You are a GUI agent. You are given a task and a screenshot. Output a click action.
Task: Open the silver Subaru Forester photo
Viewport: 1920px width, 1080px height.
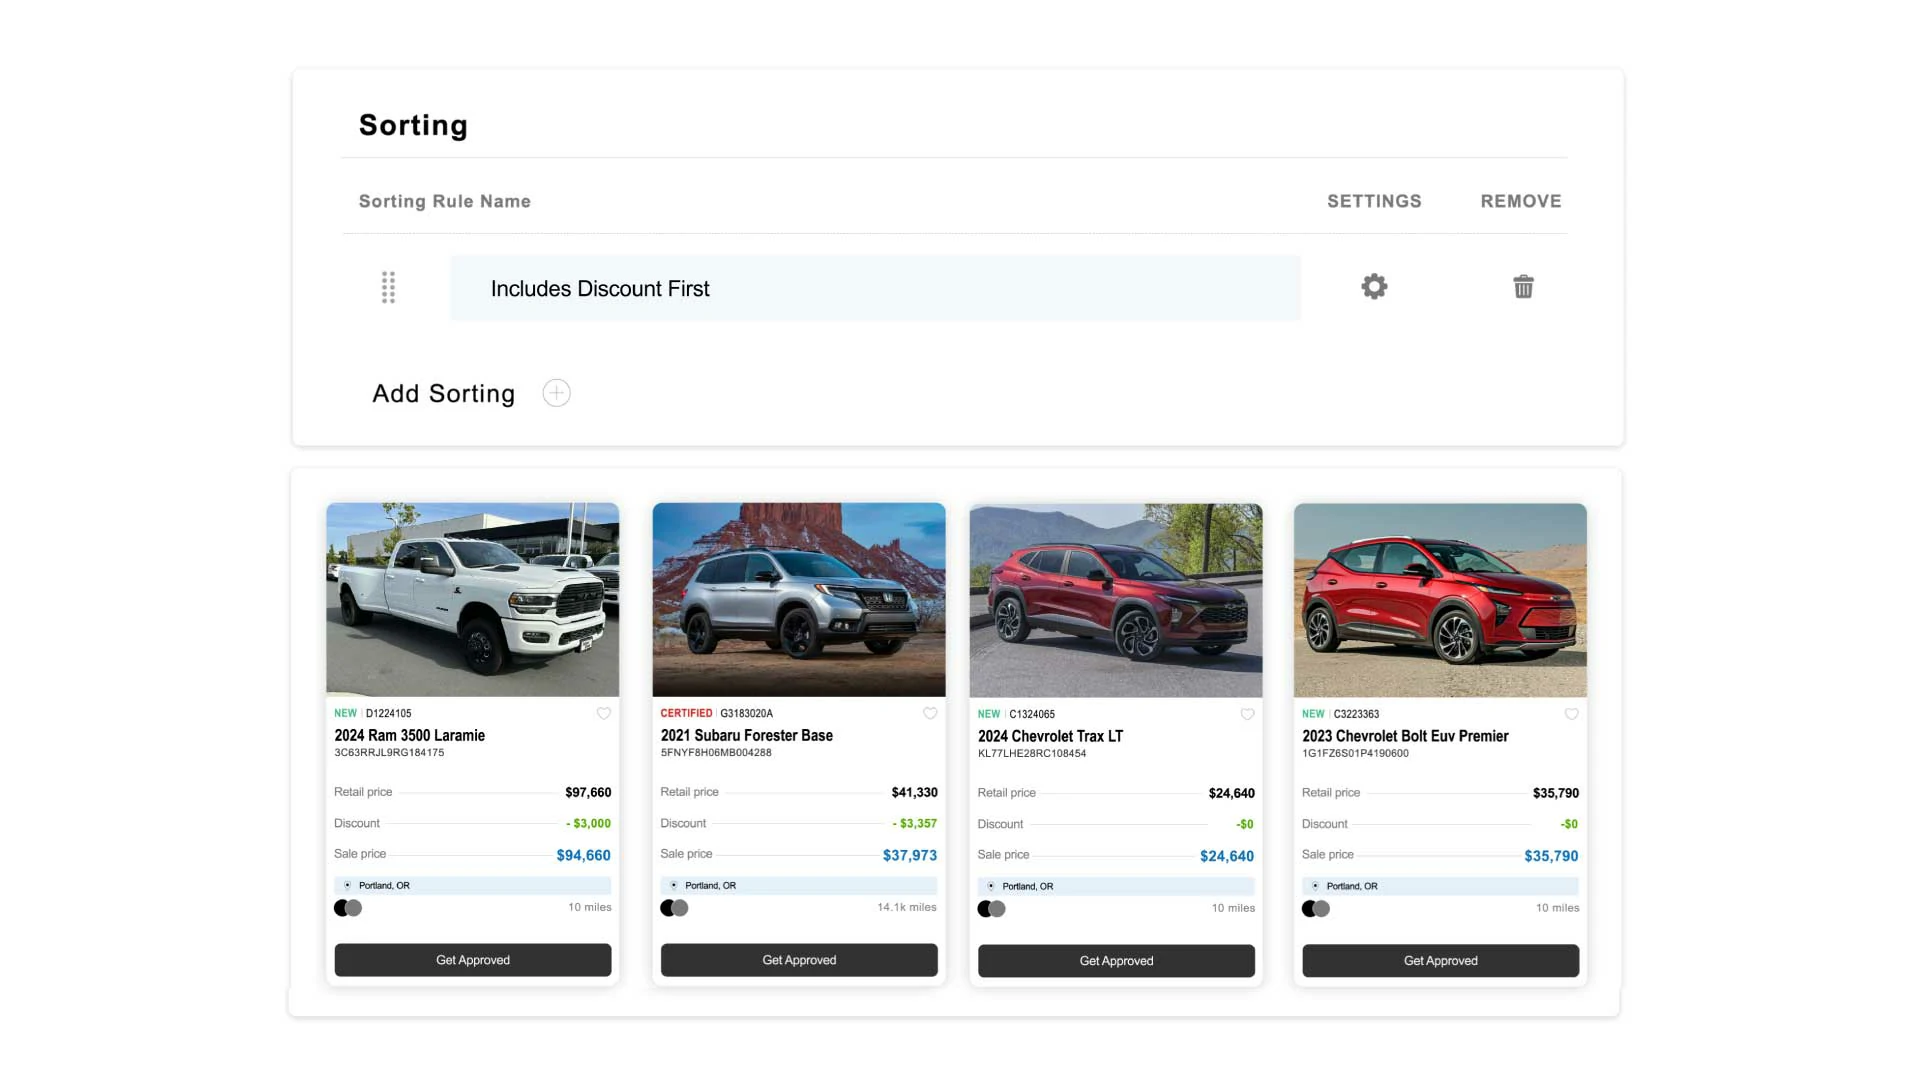tap(799, 599)
